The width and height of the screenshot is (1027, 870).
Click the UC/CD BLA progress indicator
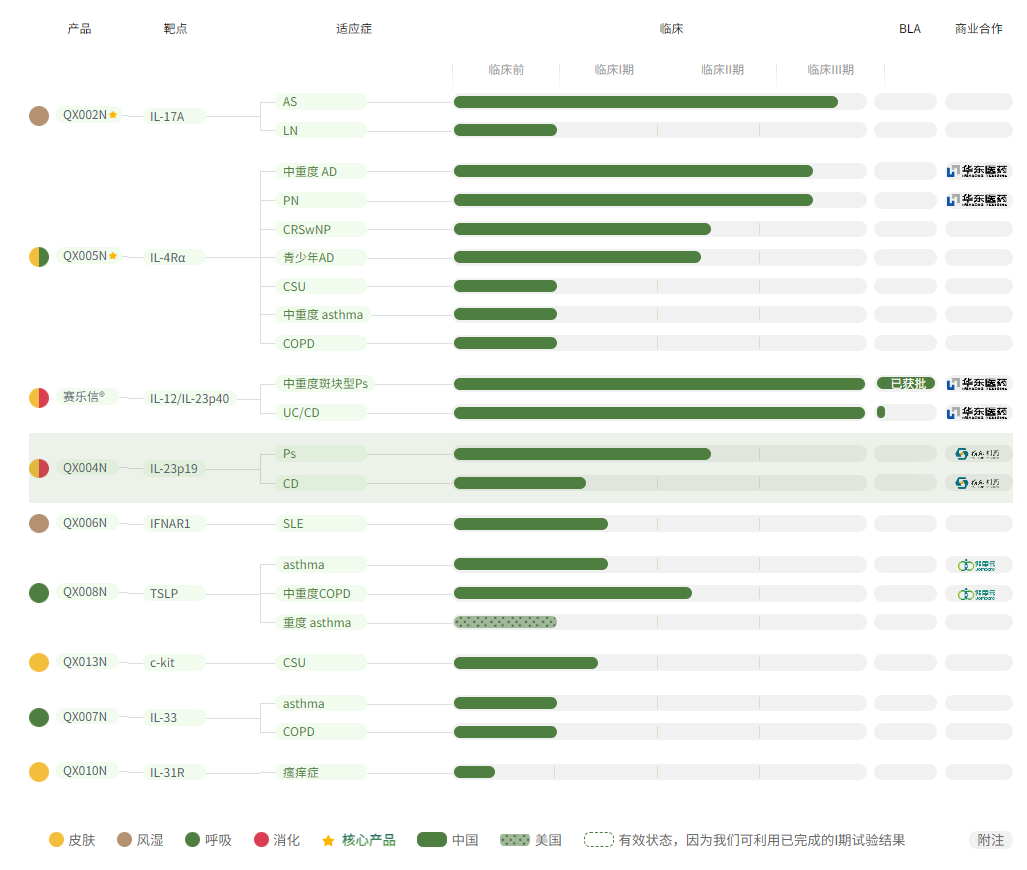coord(881,412)
